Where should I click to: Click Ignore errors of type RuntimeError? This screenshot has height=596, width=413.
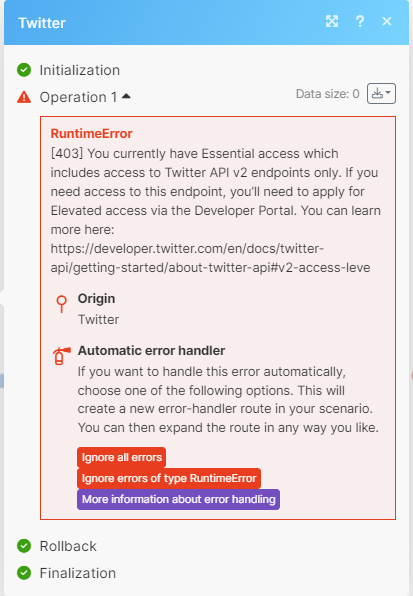pos(169,478)
